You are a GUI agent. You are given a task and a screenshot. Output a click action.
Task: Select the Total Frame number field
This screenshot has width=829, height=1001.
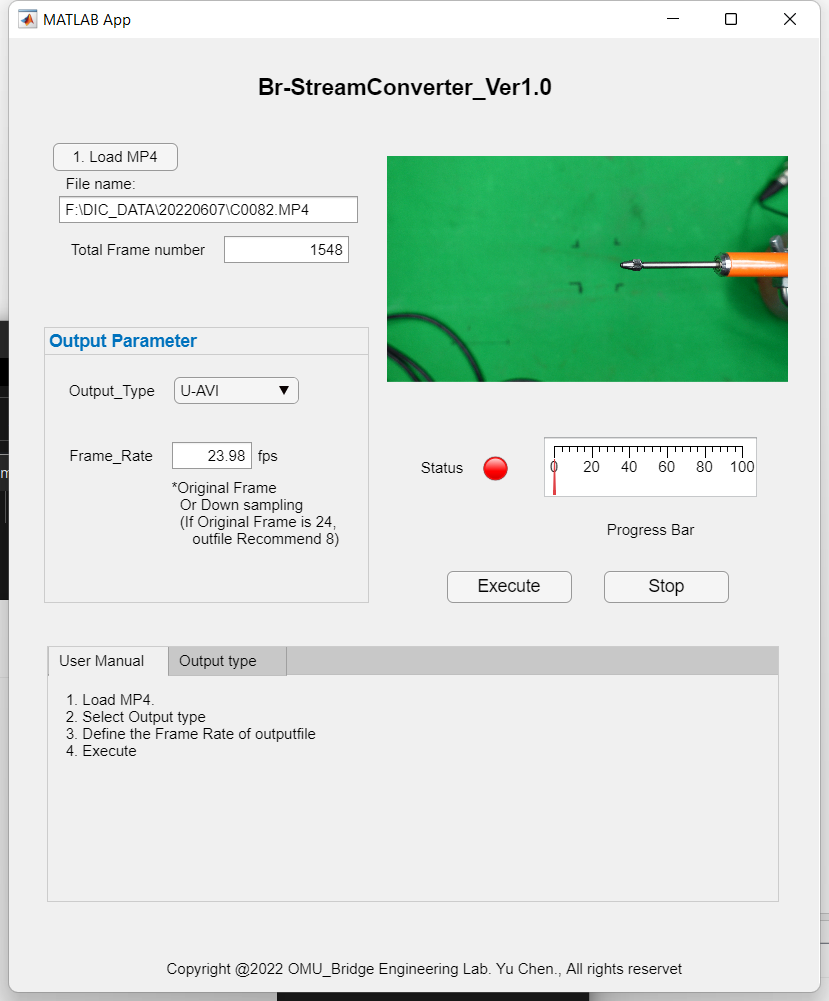pyautogui.click(x=286, y=250)
